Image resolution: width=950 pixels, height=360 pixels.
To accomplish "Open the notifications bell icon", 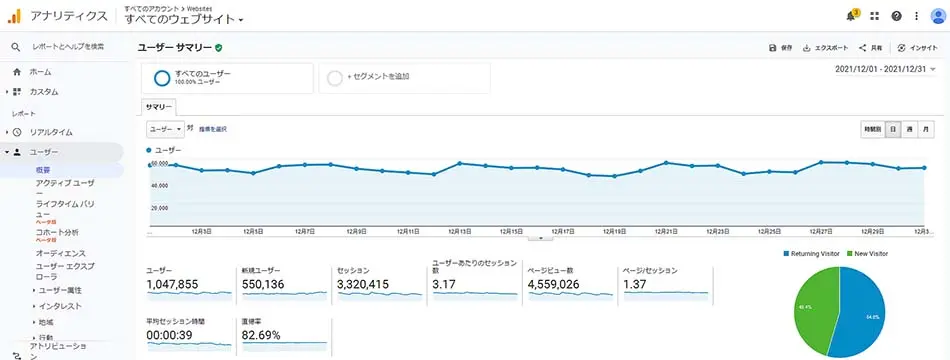I will coord(852,16).
